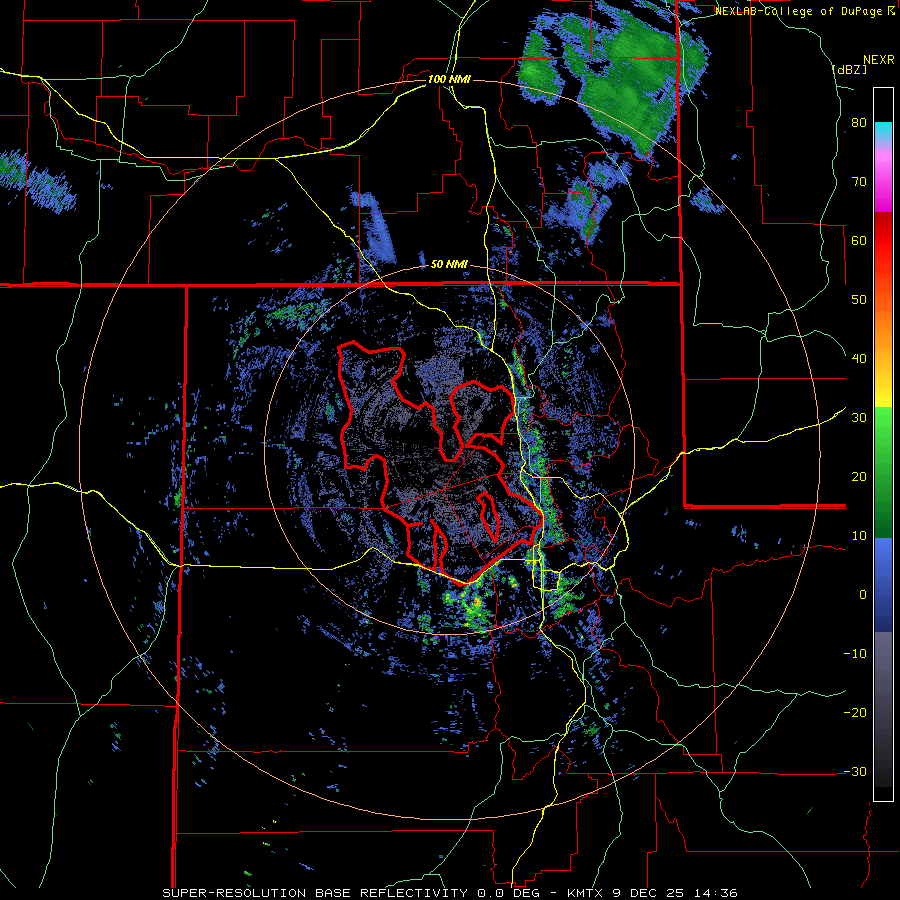Click the 30 value on the dBZ scale
Screen dimensions: 900x900
tap(859, 417)
